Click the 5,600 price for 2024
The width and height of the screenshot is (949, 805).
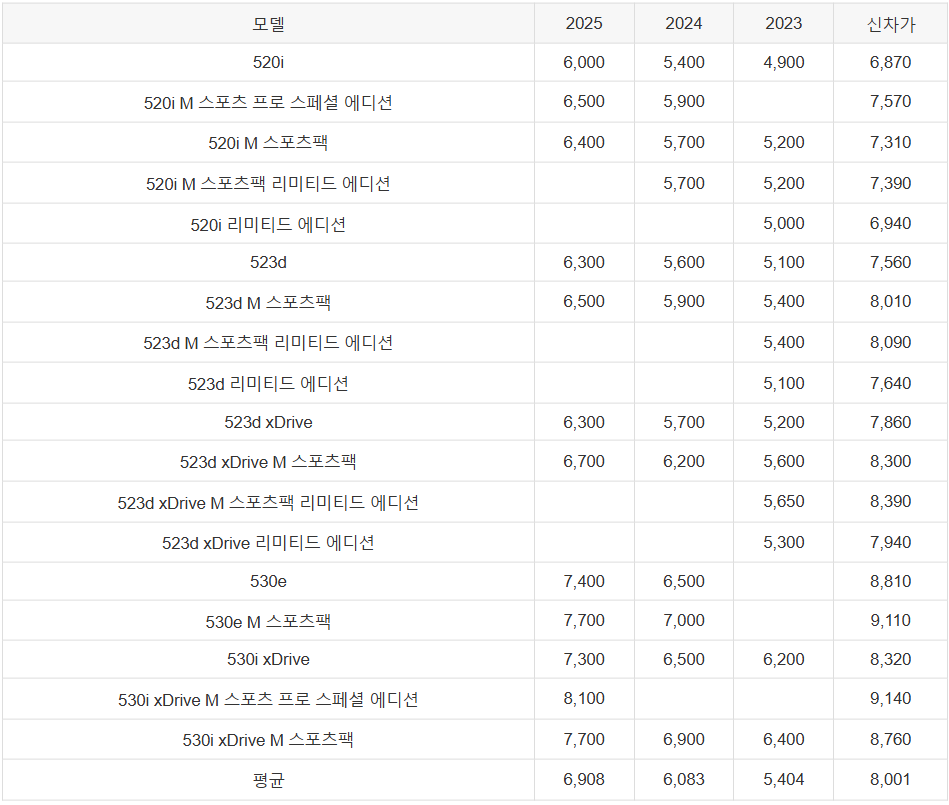(684, 263)
